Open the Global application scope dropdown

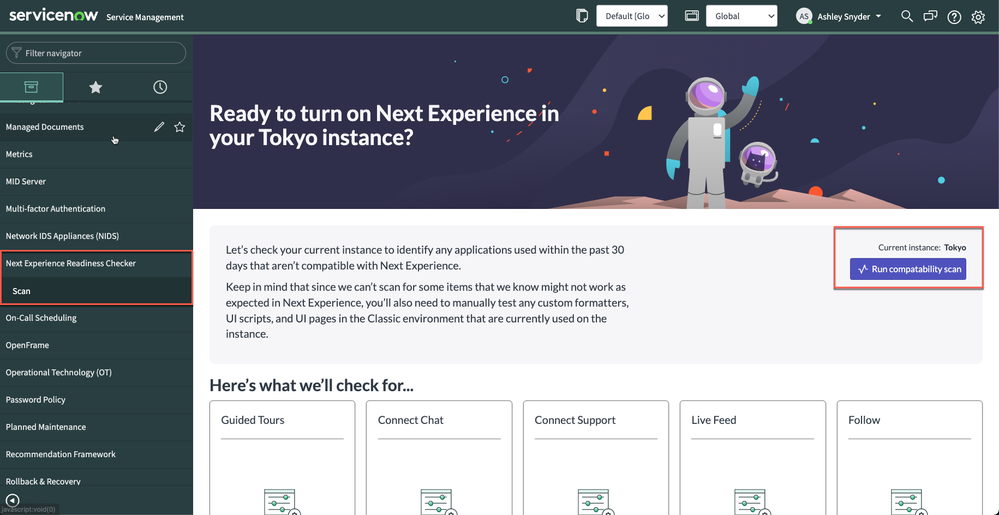741,16
